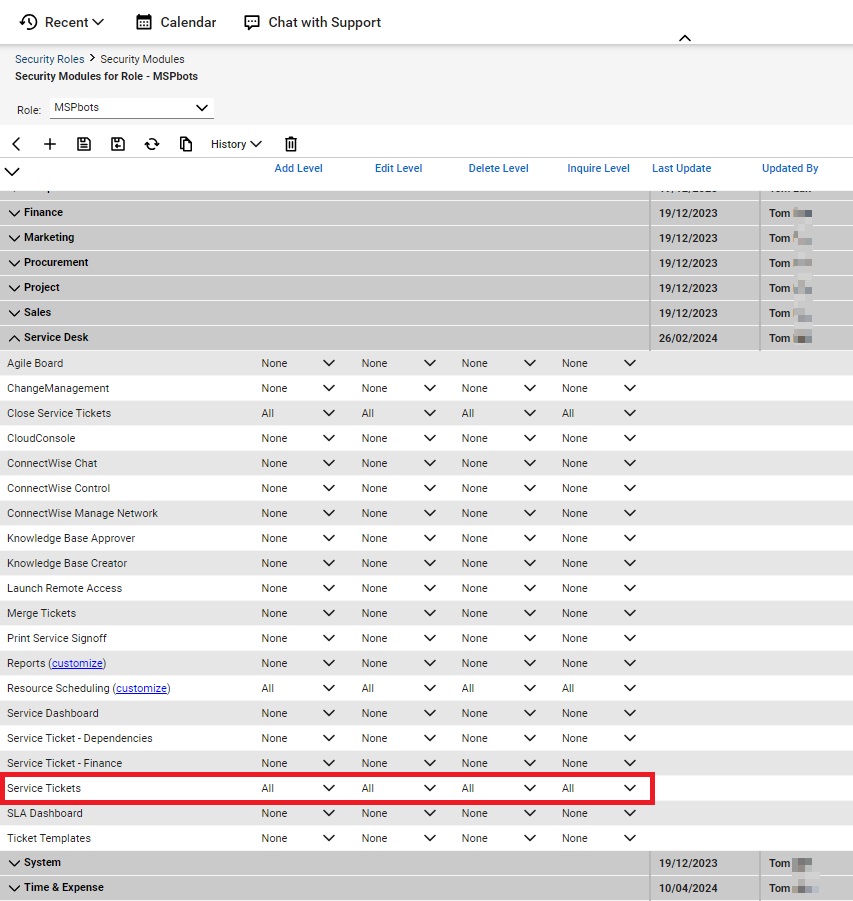Click the back arrow in the toolbar

pos(17,144)
